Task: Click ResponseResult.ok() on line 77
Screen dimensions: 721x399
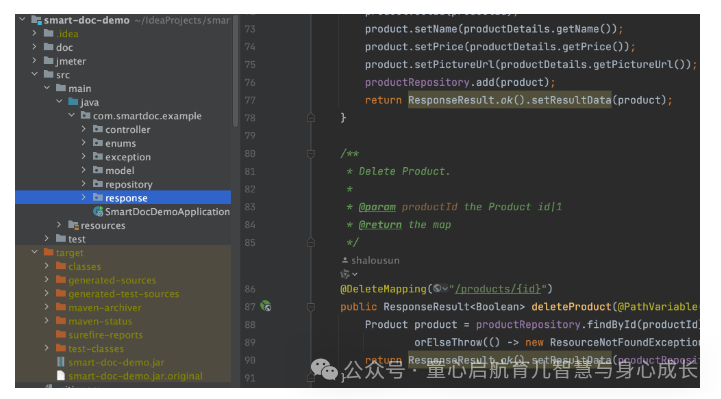Action: [x=467, y=100]
